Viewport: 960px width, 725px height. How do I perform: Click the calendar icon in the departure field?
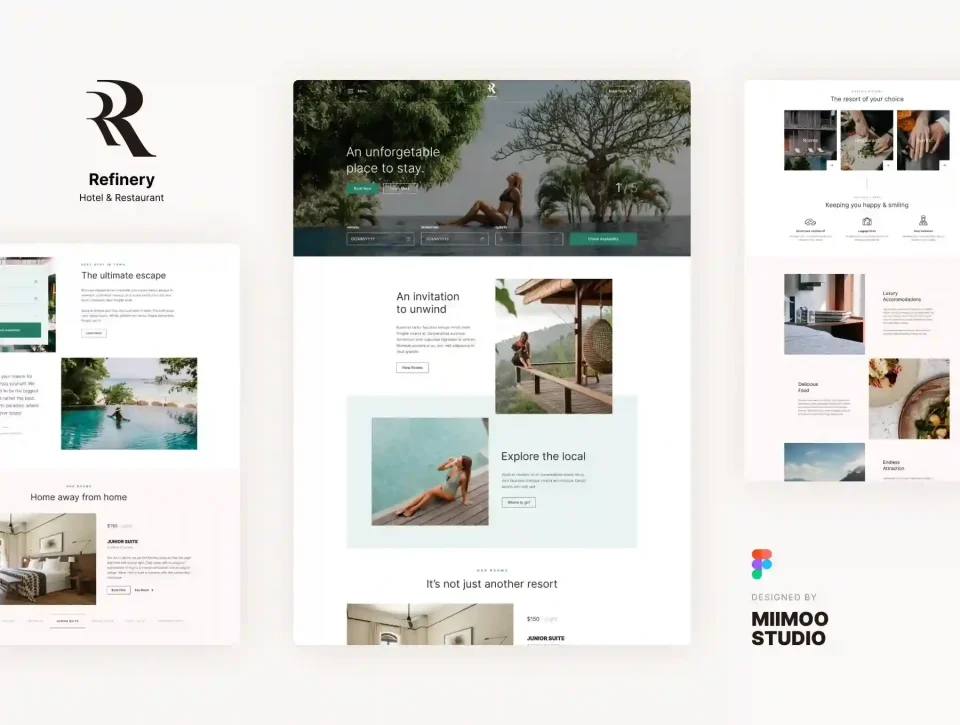click(x=482, y=239)
